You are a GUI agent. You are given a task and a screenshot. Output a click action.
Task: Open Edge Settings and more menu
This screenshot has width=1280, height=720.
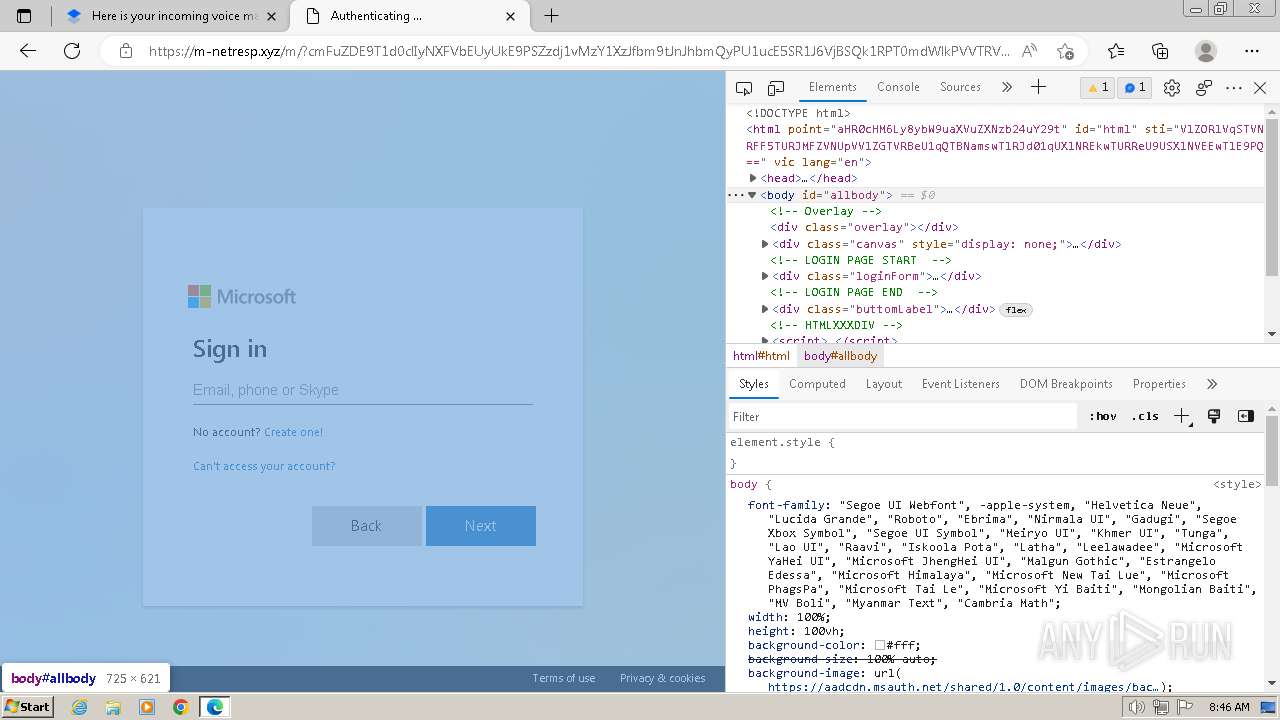click(1252, 51)
